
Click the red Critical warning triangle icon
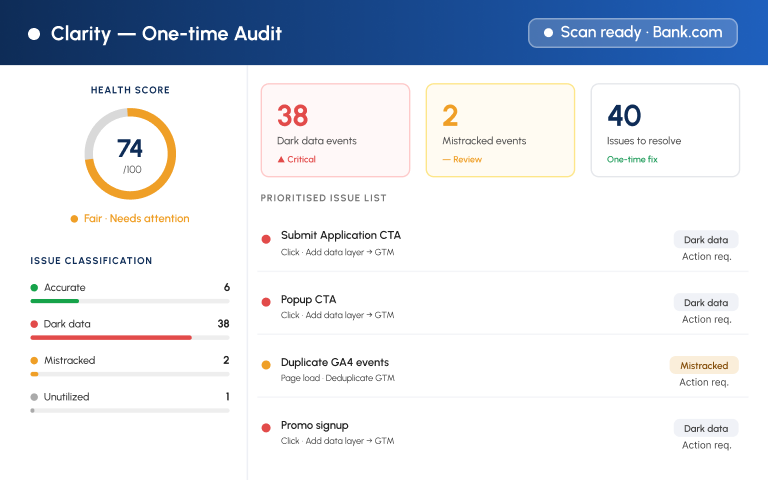coord(281,159)
